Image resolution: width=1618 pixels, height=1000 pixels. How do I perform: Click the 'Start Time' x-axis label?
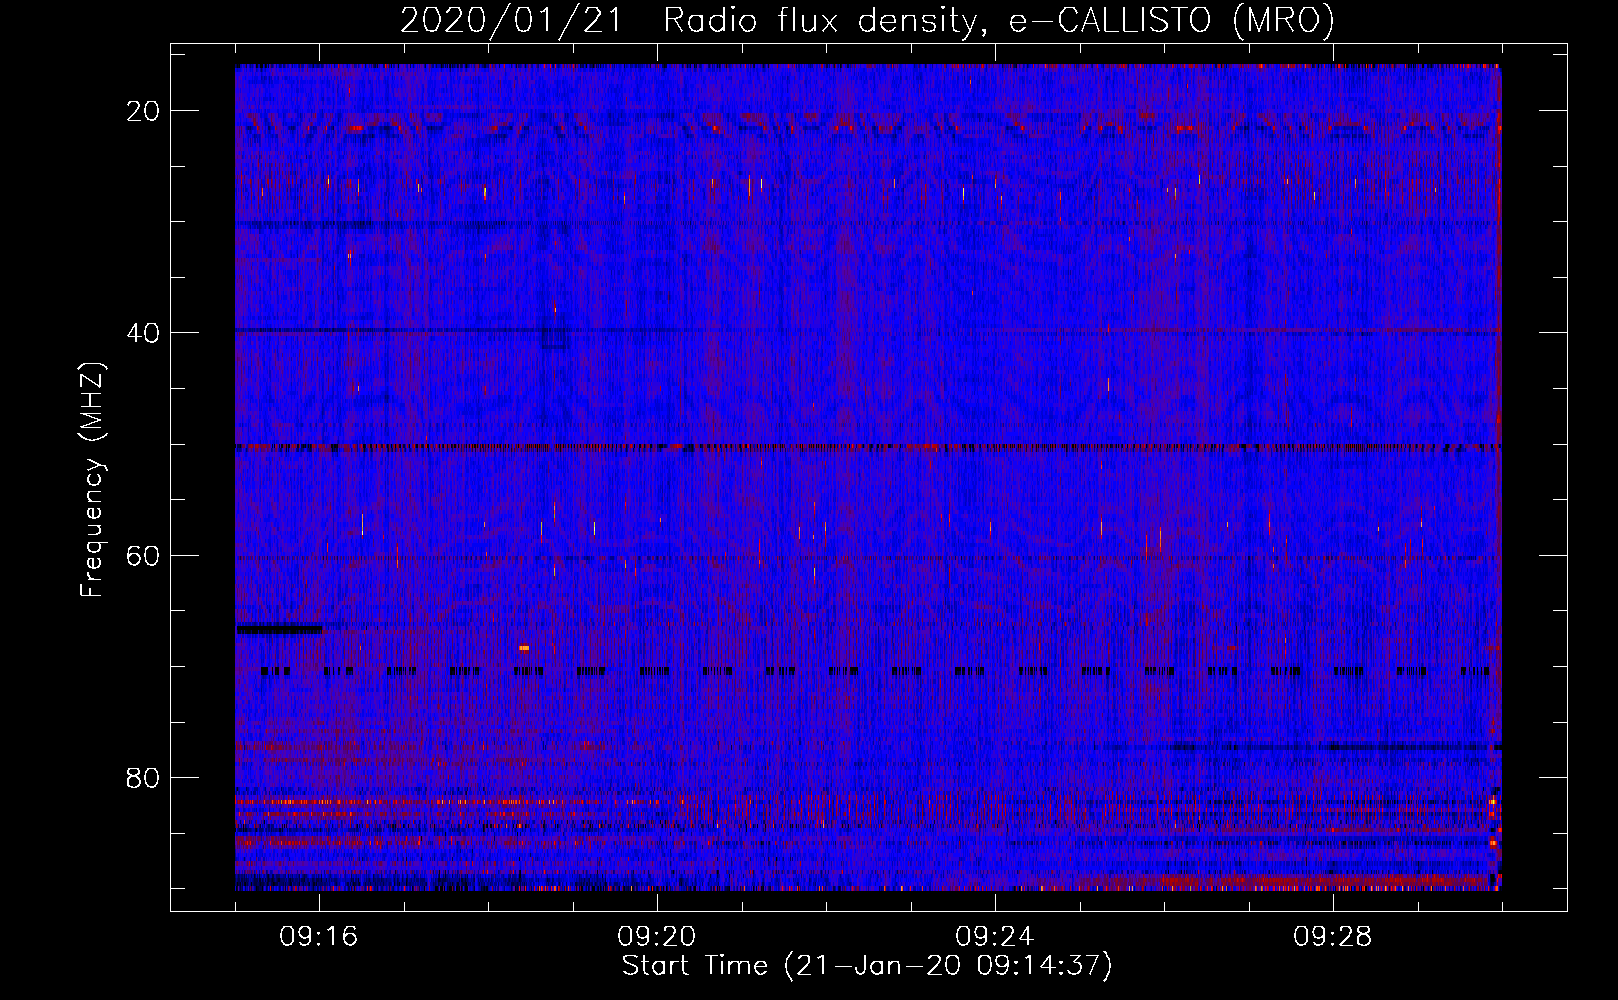[866, 966]
